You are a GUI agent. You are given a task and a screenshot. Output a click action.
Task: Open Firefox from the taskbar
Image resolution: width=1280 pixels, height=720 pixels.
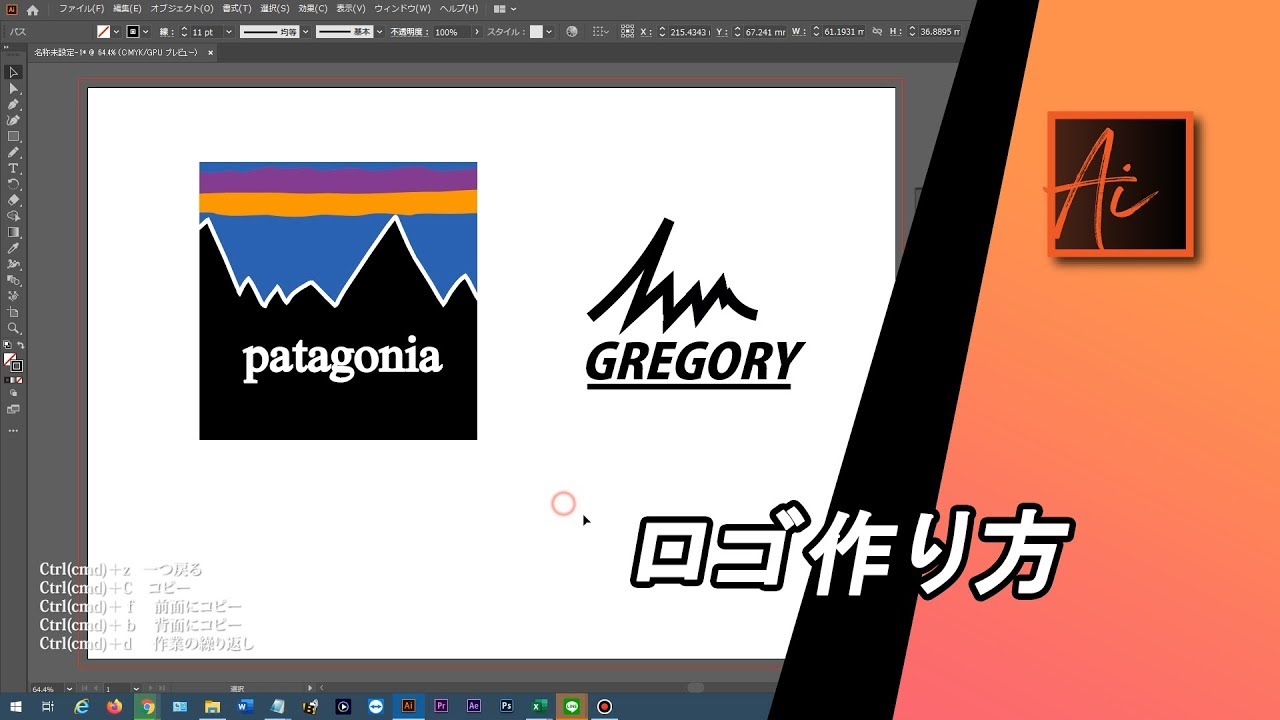pyautogui.click(x=114, y=706)
